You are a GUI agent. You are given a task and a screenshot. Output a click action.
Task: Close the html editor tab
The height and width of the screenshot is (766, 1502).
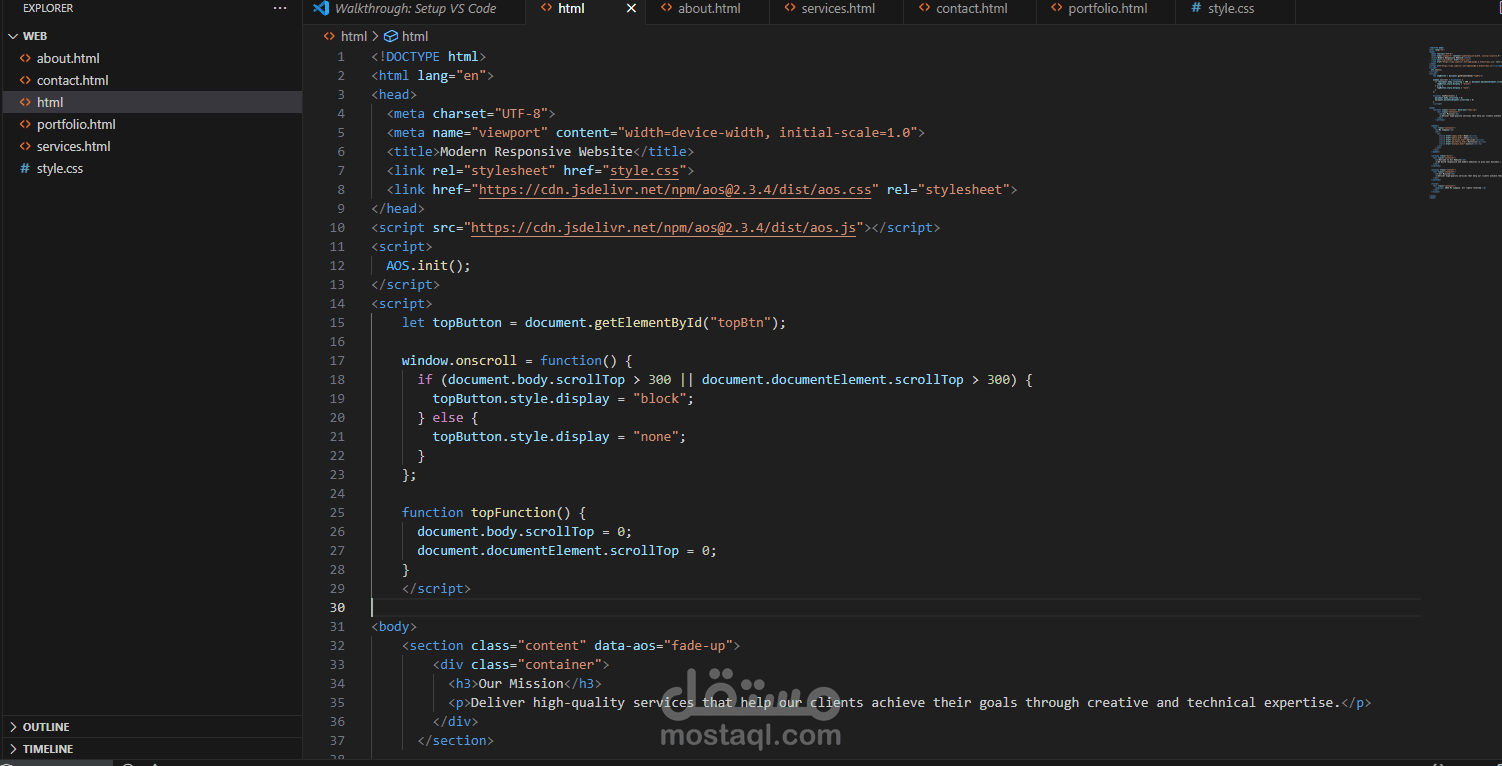click(631, 8)
